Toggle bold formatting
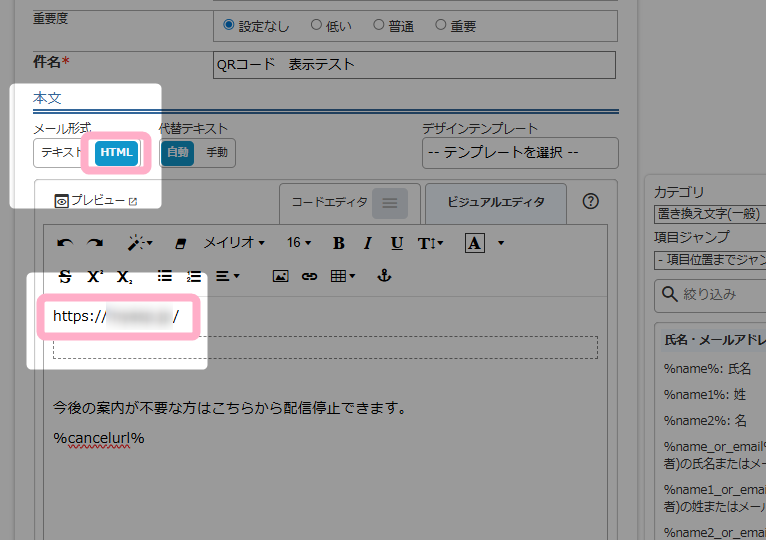Viewport: 766px width, 540px height. (338, 243)
